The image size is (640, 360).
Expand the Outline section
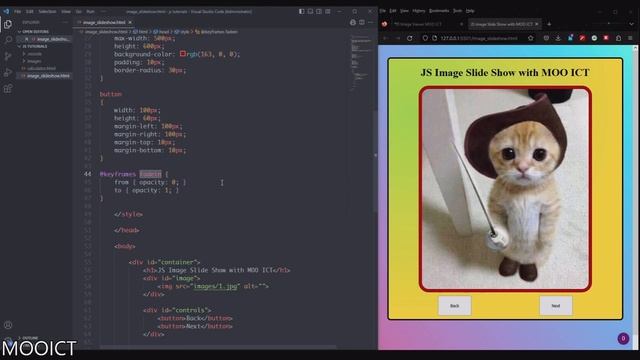[29, 338]
